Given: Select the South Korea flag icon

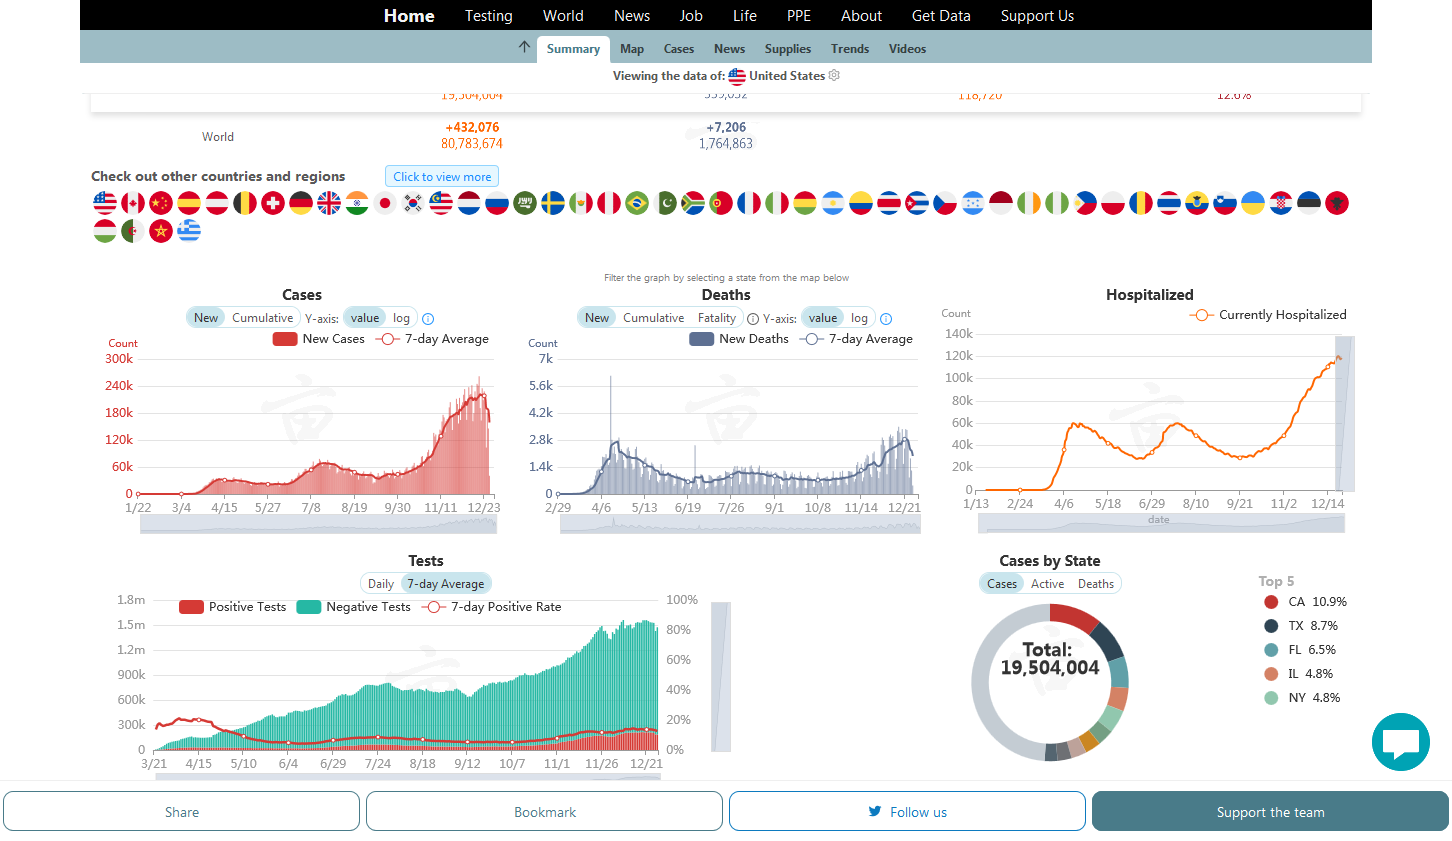Looking at the screenshot, I should 413,203.
